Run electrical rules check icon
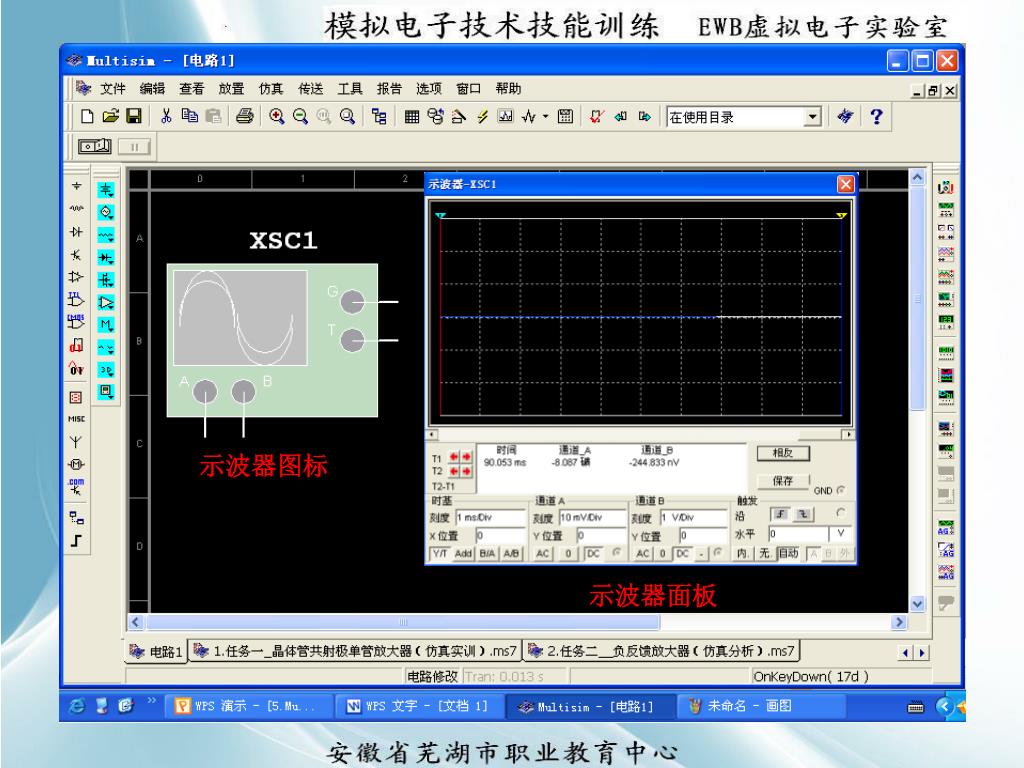Screen dimensions: 1024x768 pyautogui.click(x=596, y=116)
